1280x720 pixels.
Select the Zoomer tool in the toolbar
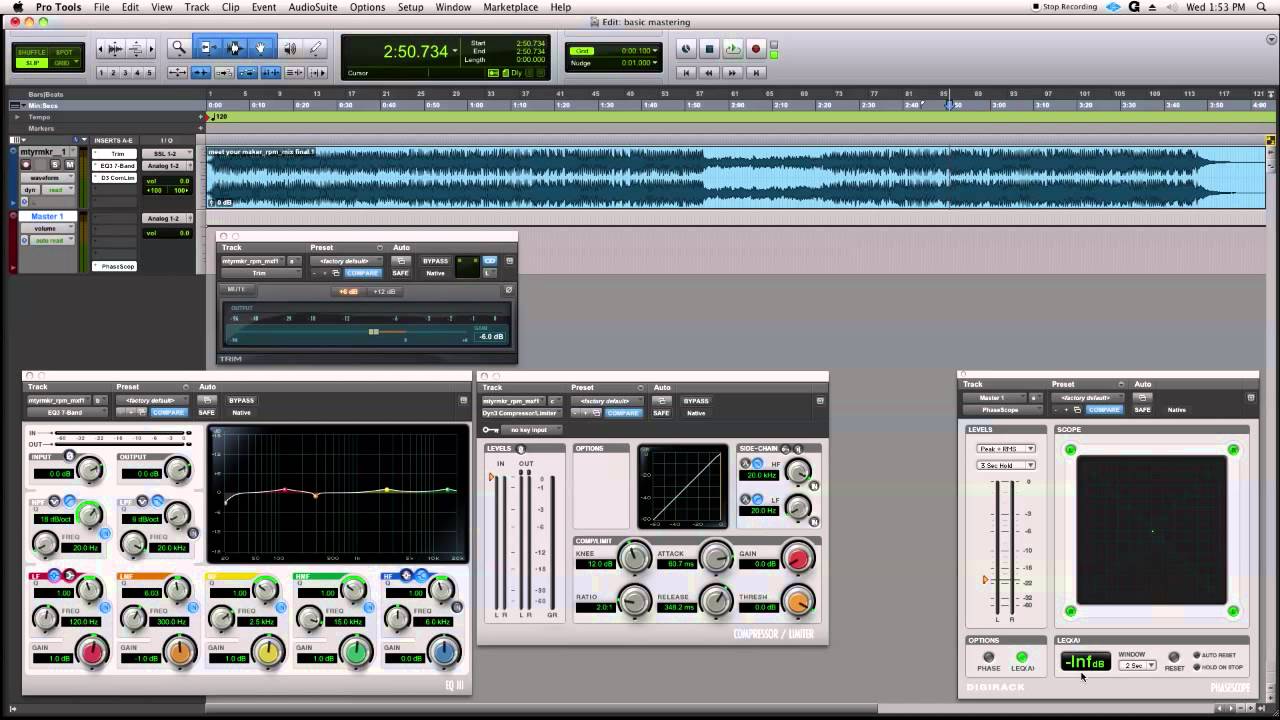tap(179, 47)
